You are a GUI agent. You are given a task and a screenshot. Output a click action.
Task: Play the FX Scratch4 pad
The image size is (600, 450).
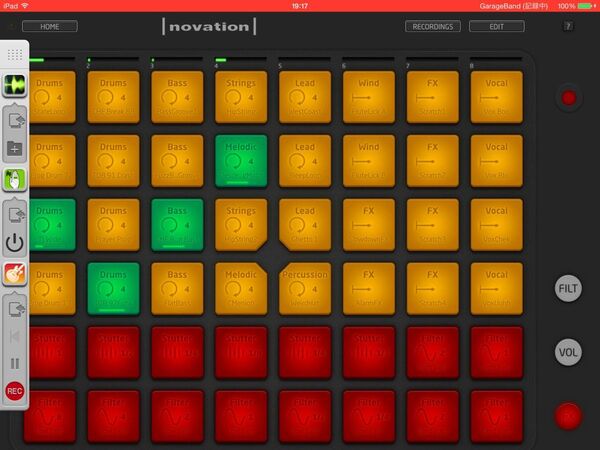point(433,289)
